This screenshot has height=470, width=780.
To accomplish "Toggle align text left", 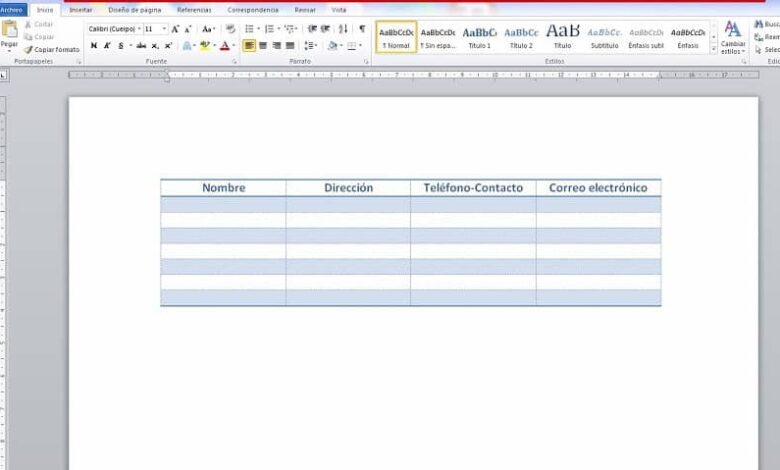I will (x=249, y=46).
